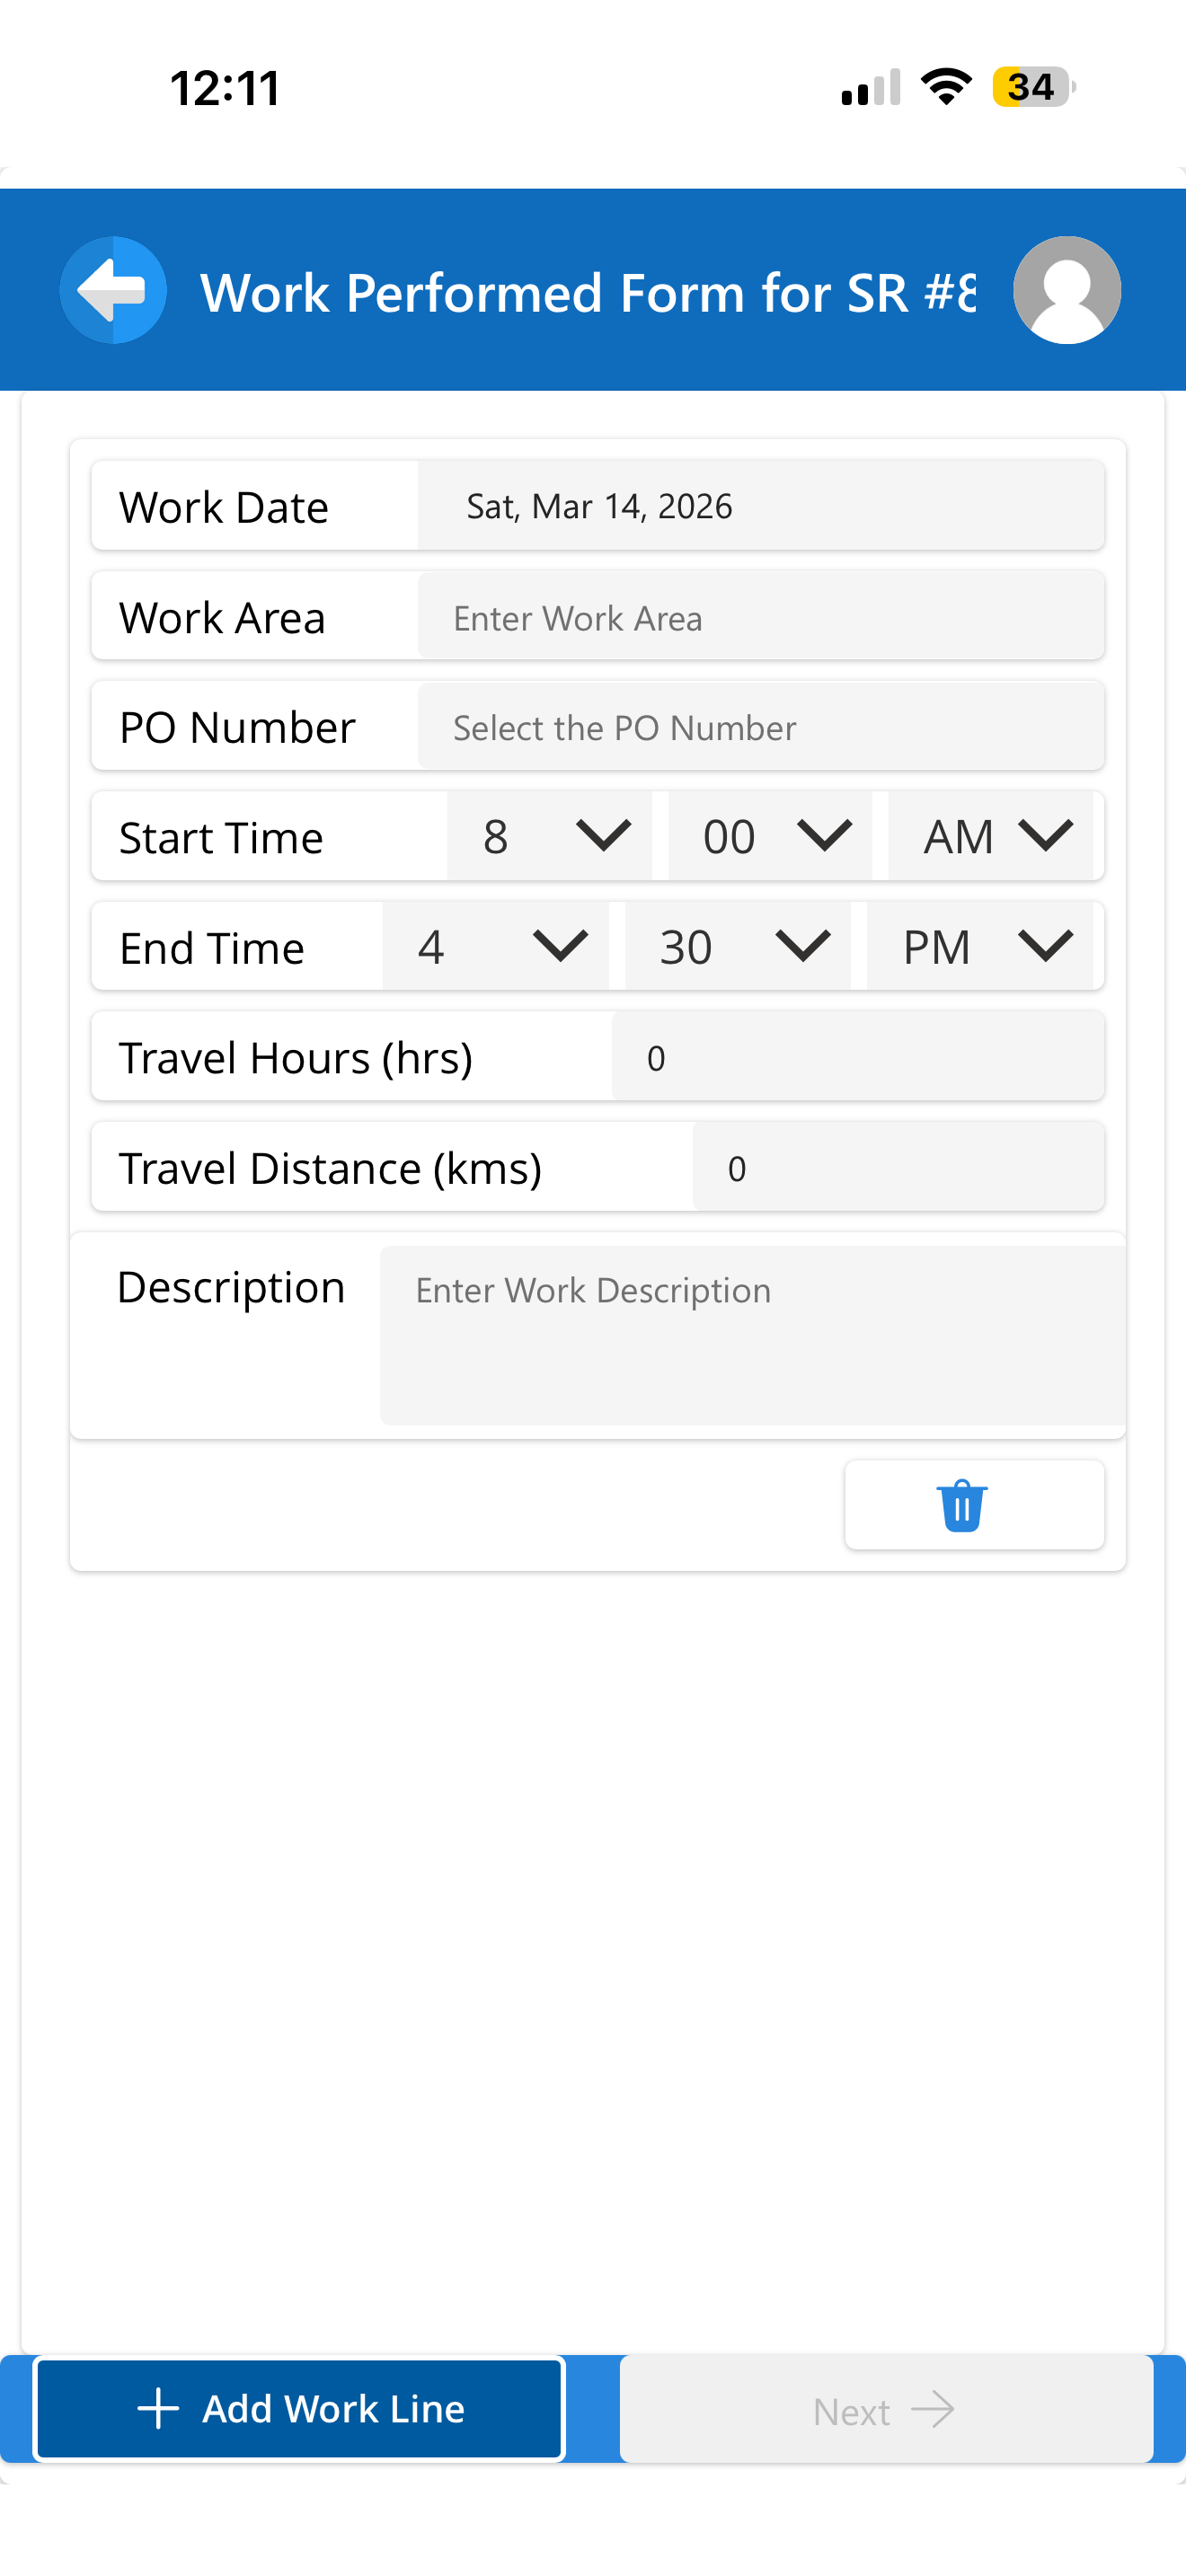This screenshot has width=1186, height=2576.
Task: Select the PO Number field
Action: tap(760, 727)
